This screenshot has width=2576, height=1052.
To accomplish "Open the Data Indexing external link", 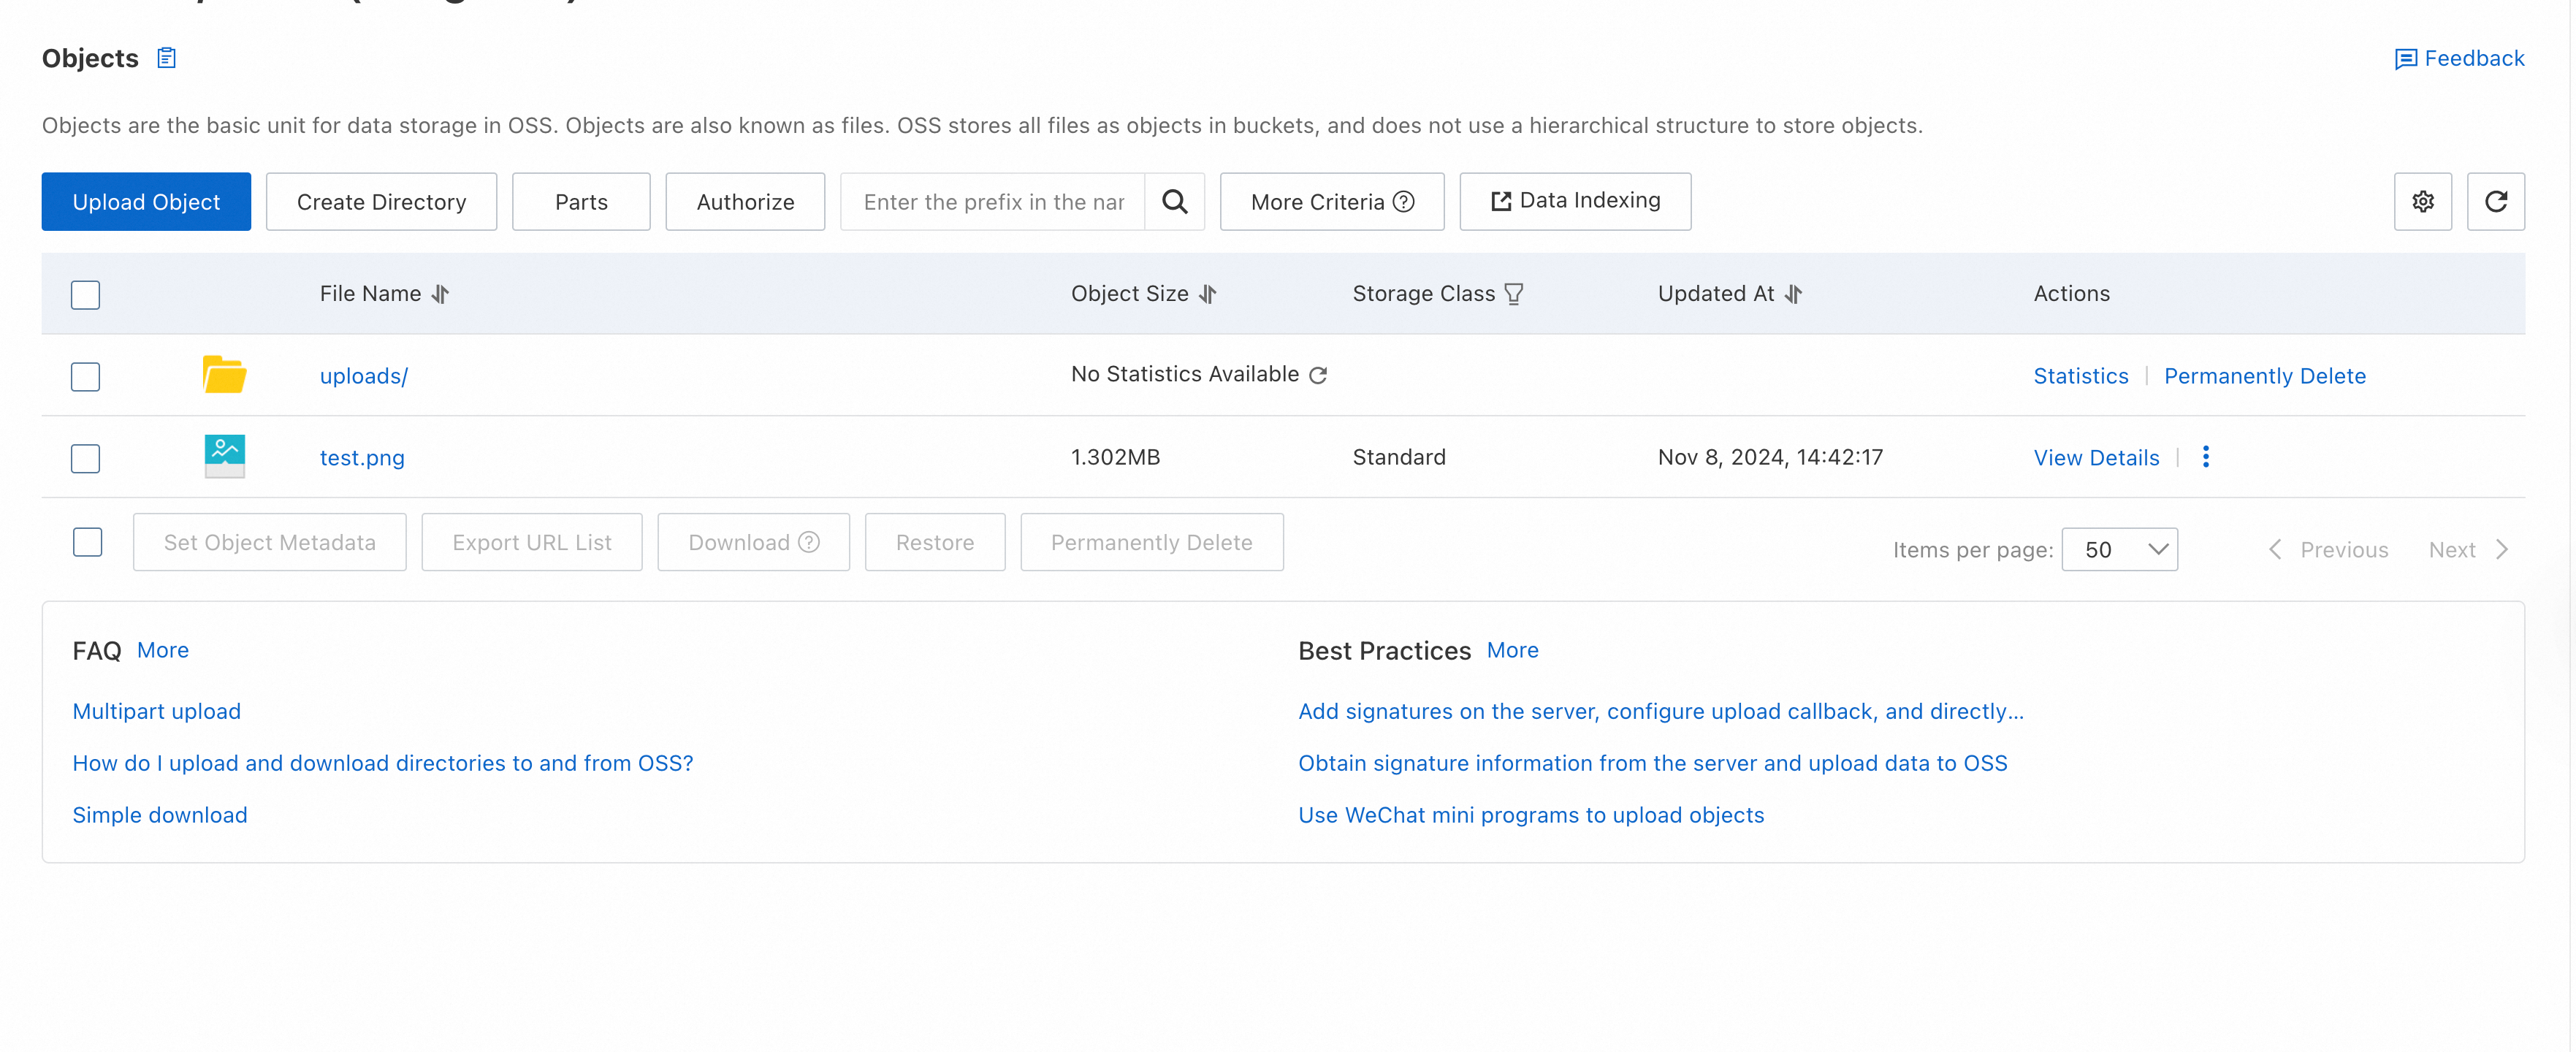I will click(1574, 201).
